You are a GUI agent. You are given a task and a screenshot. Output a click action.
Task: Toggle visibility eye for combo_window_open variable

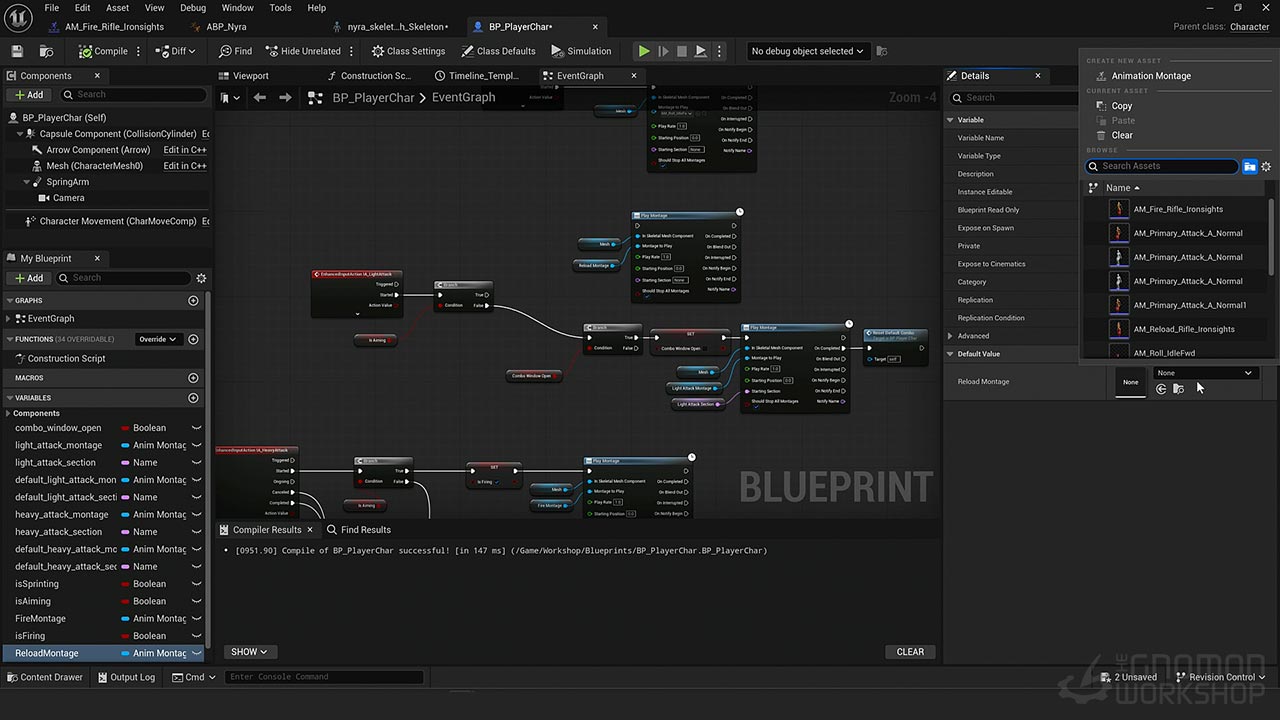click(x=196, y=428)
